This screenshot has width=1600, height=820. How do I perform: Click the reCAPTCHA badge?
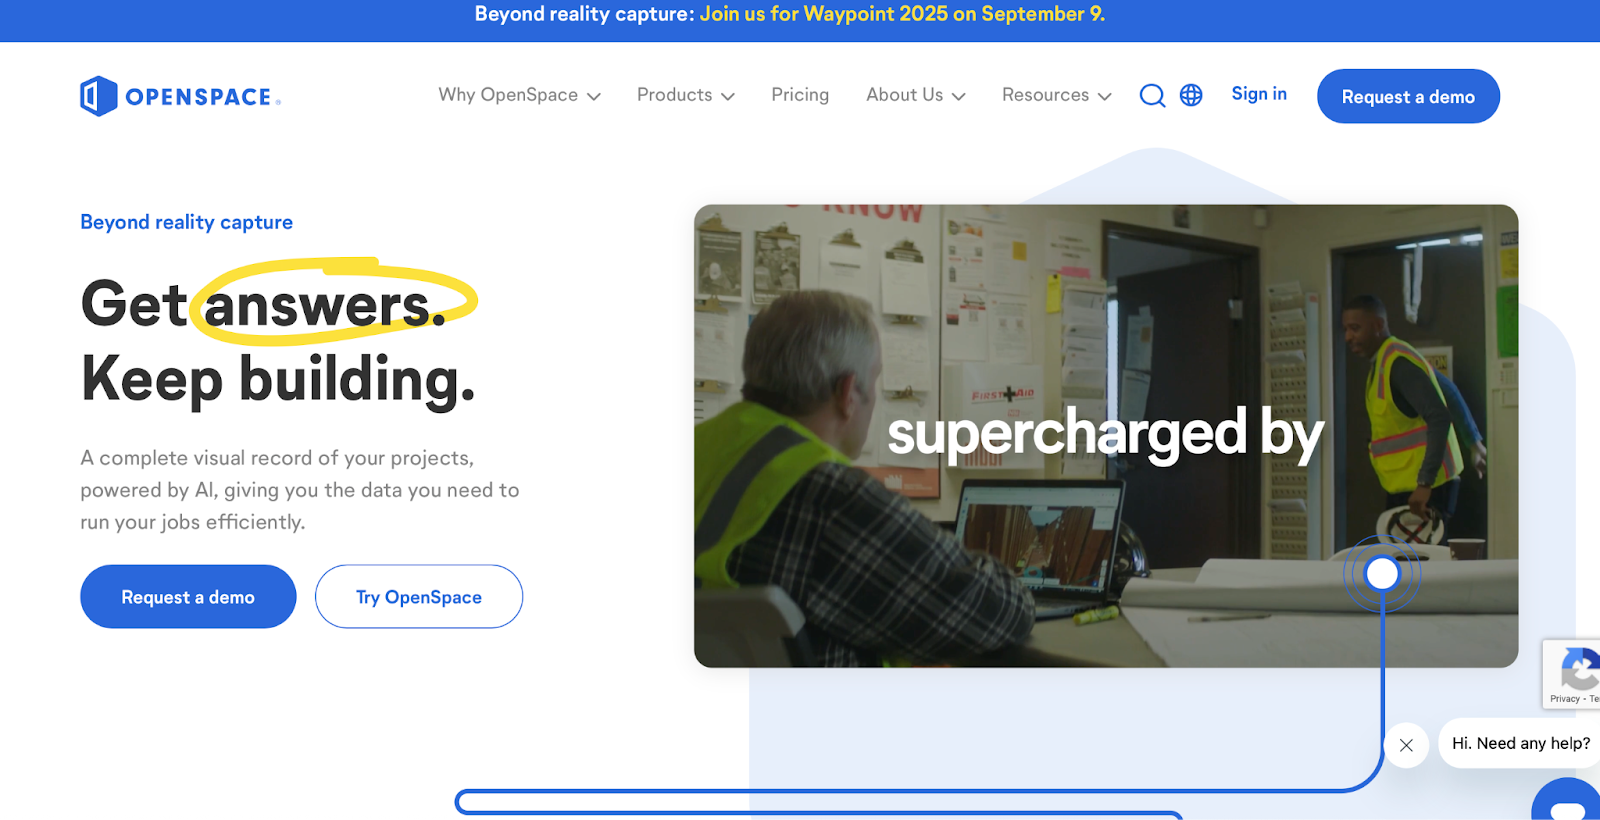coord(1572,674)
